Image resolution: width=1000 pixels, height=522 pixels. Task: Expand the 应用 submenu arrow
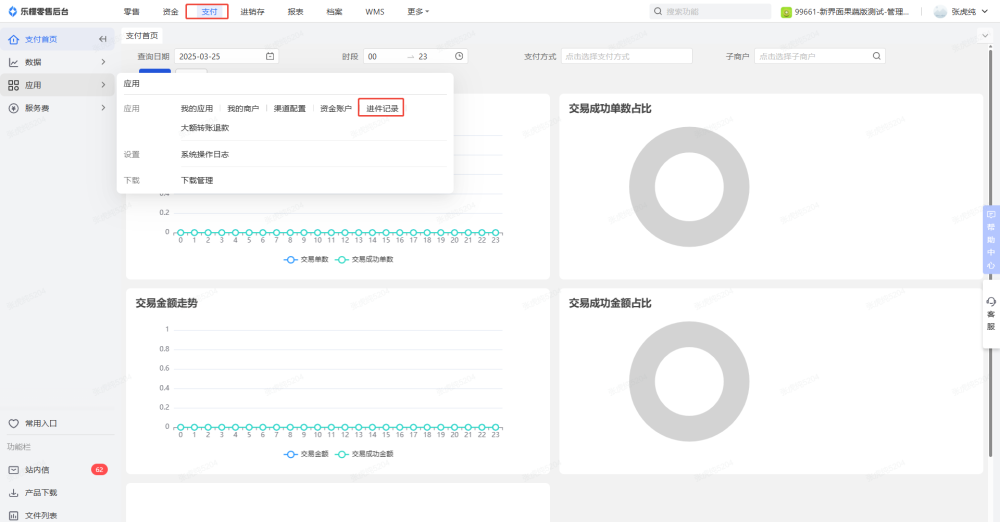[103, 85]
